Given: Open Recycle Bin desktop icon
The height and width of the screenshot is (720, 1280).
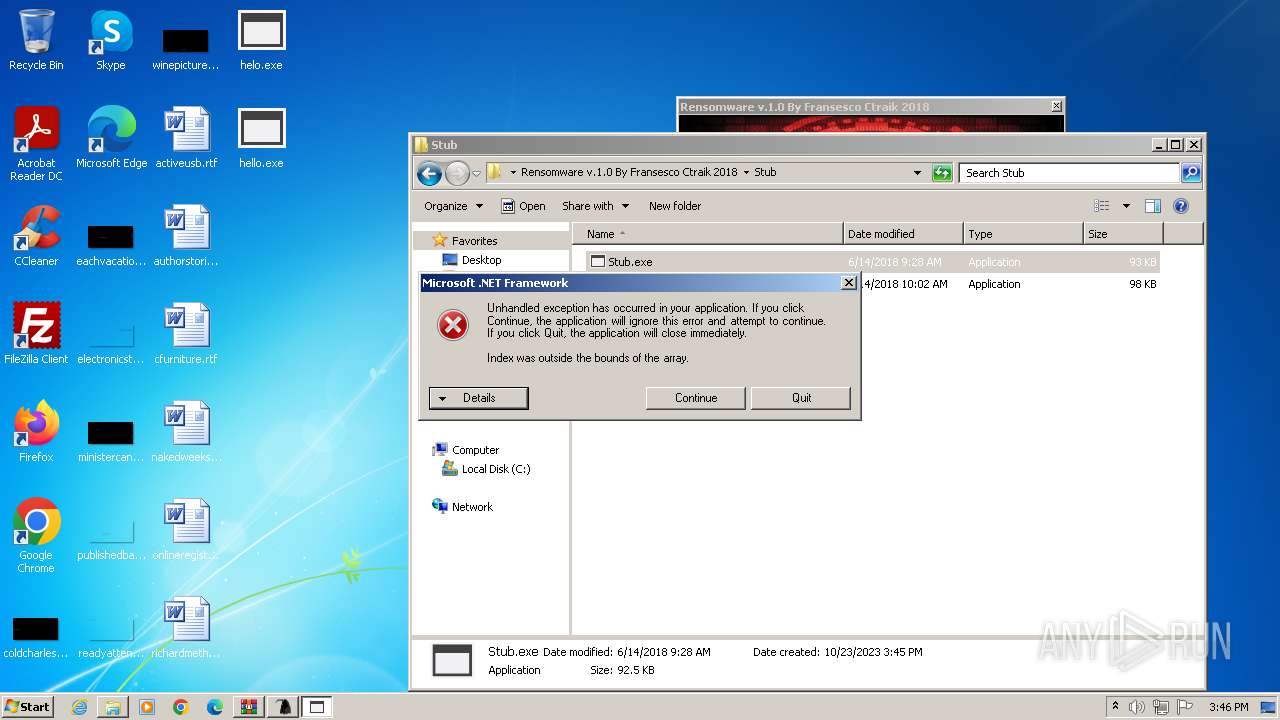Looking at the screenshot, I should (36, 41).
